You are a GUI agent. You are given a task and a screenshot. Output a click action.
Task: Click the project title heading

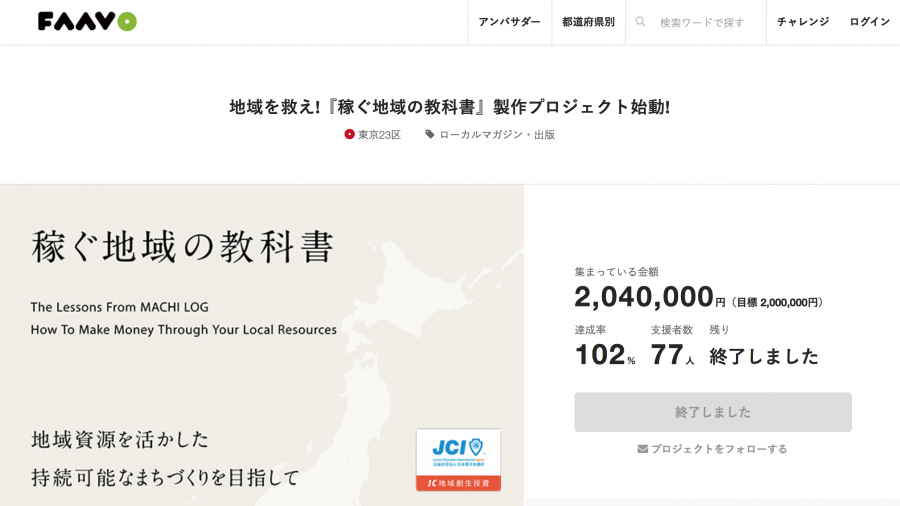tap(450, 106)
